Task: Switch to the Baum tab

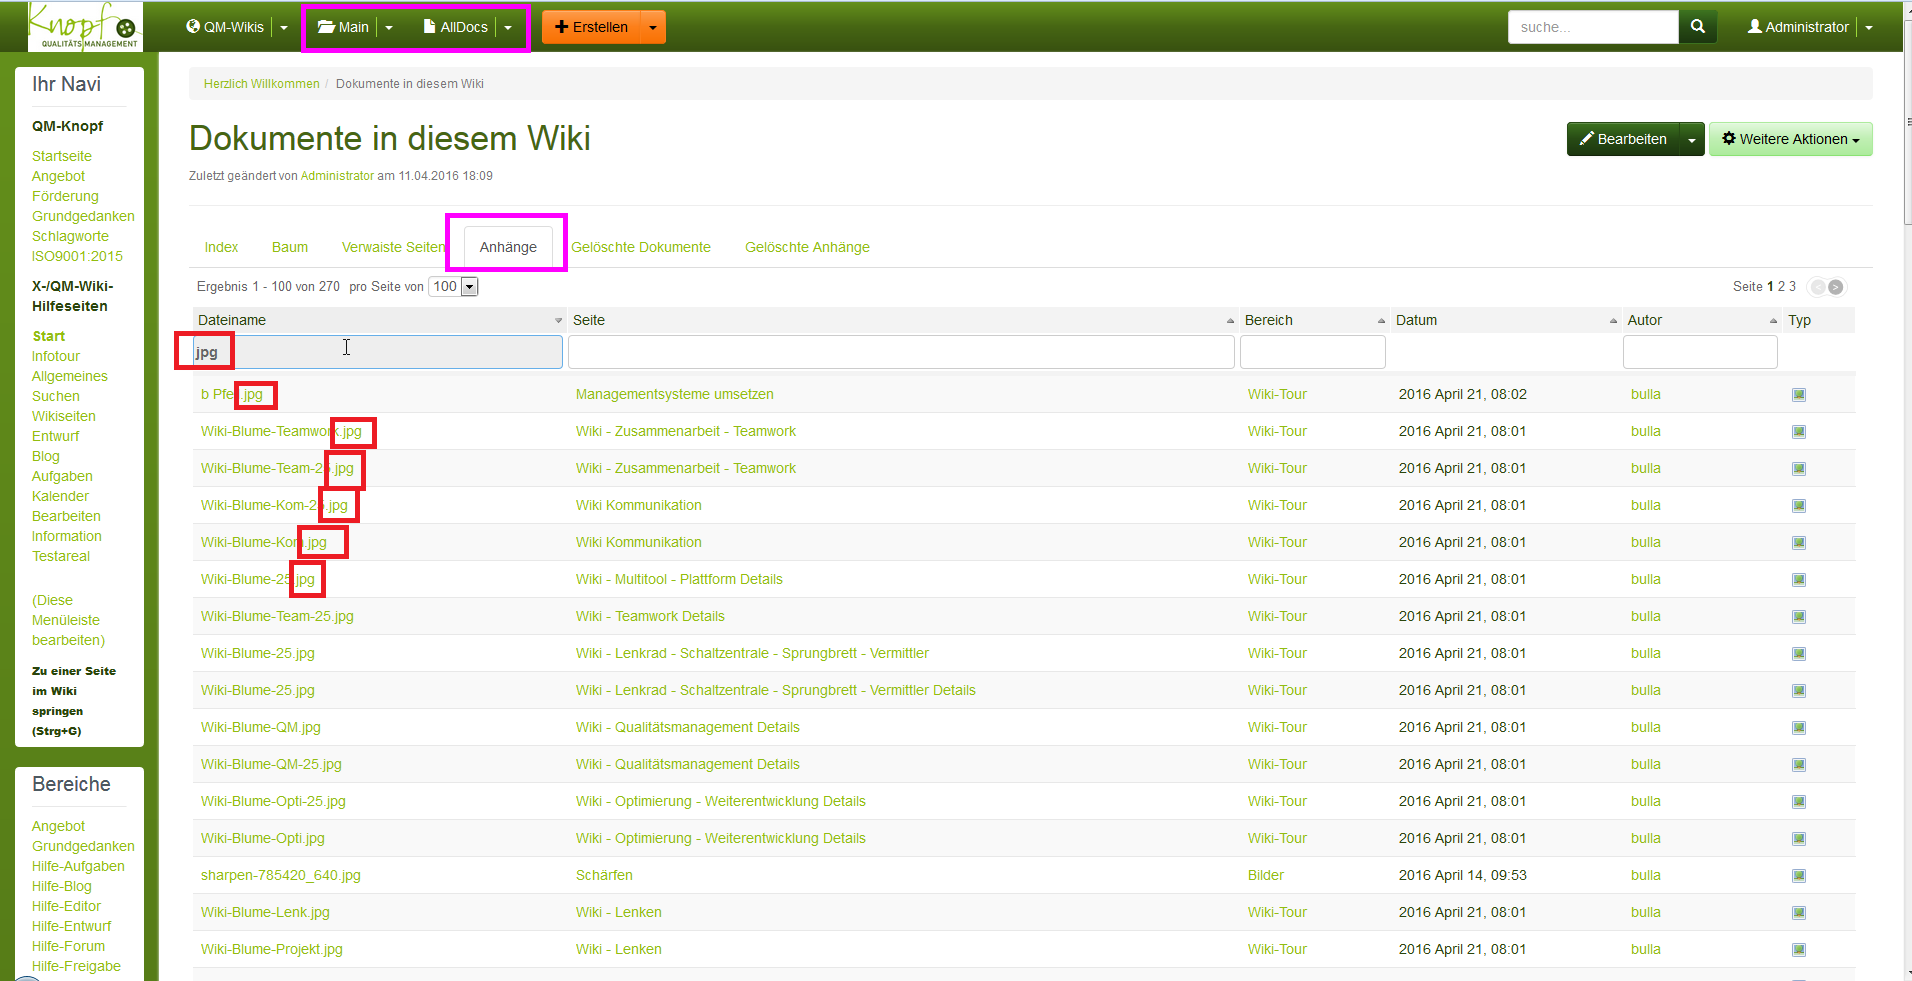Action: coord(289,247)
